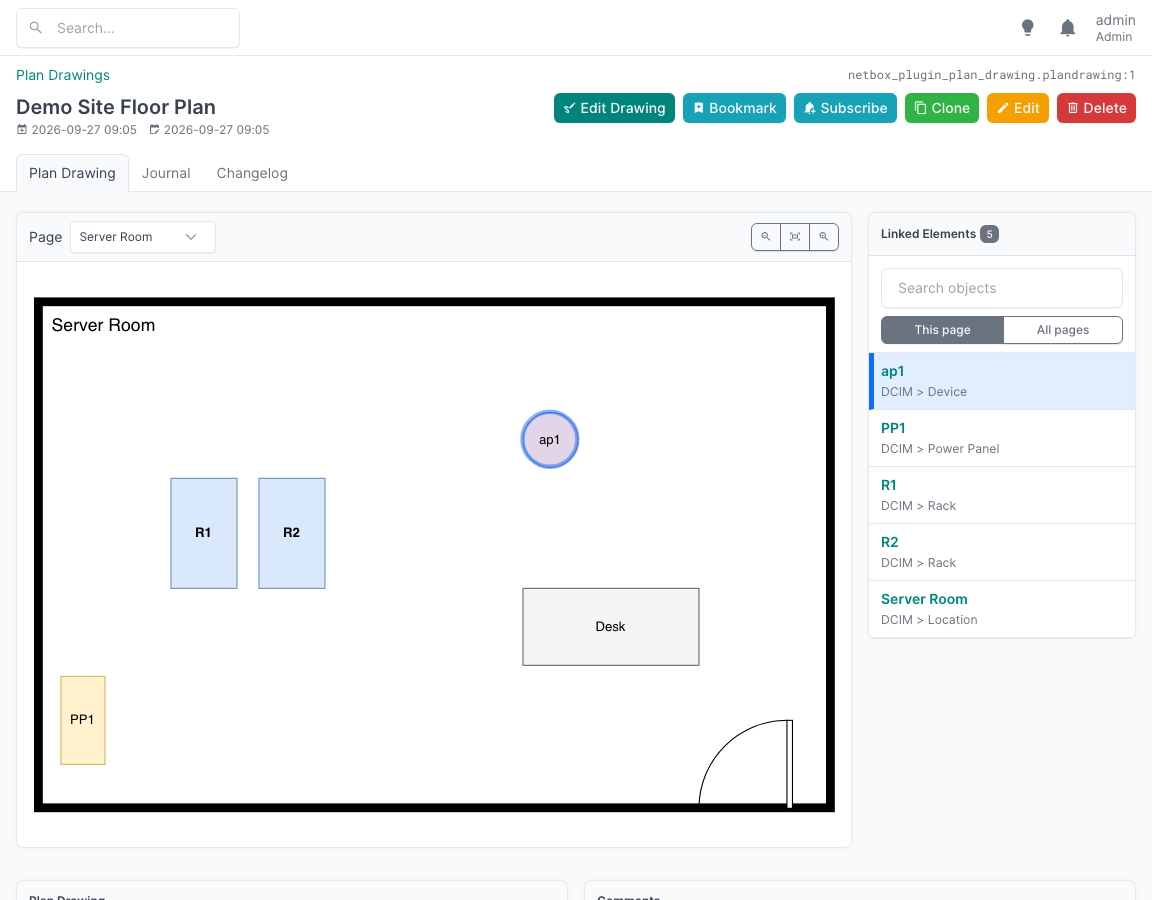The width and height of the screenshot is (1152, 900).
Task: Select Server Room in Linked Elements list
Action: tap(1002, 609)
